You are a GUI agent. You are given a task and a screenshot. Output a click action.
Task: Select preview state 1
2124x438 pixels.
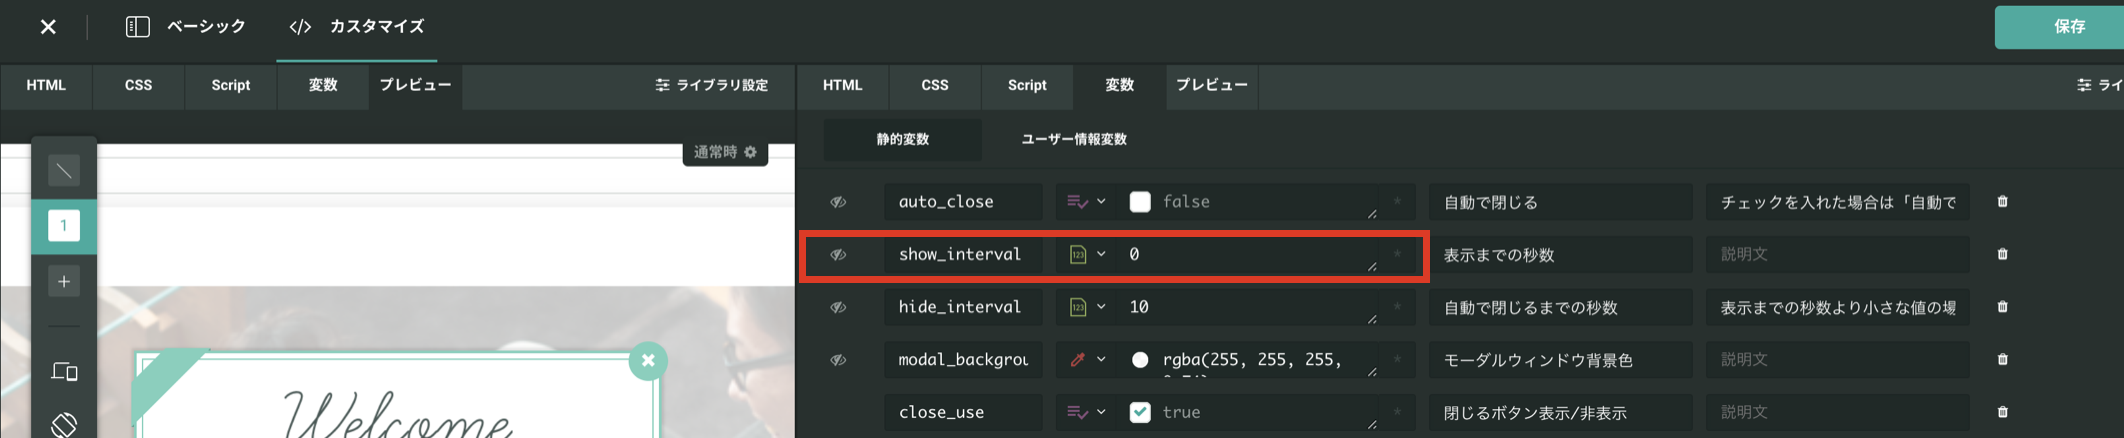pyautogui.click(x=64, y=225)
